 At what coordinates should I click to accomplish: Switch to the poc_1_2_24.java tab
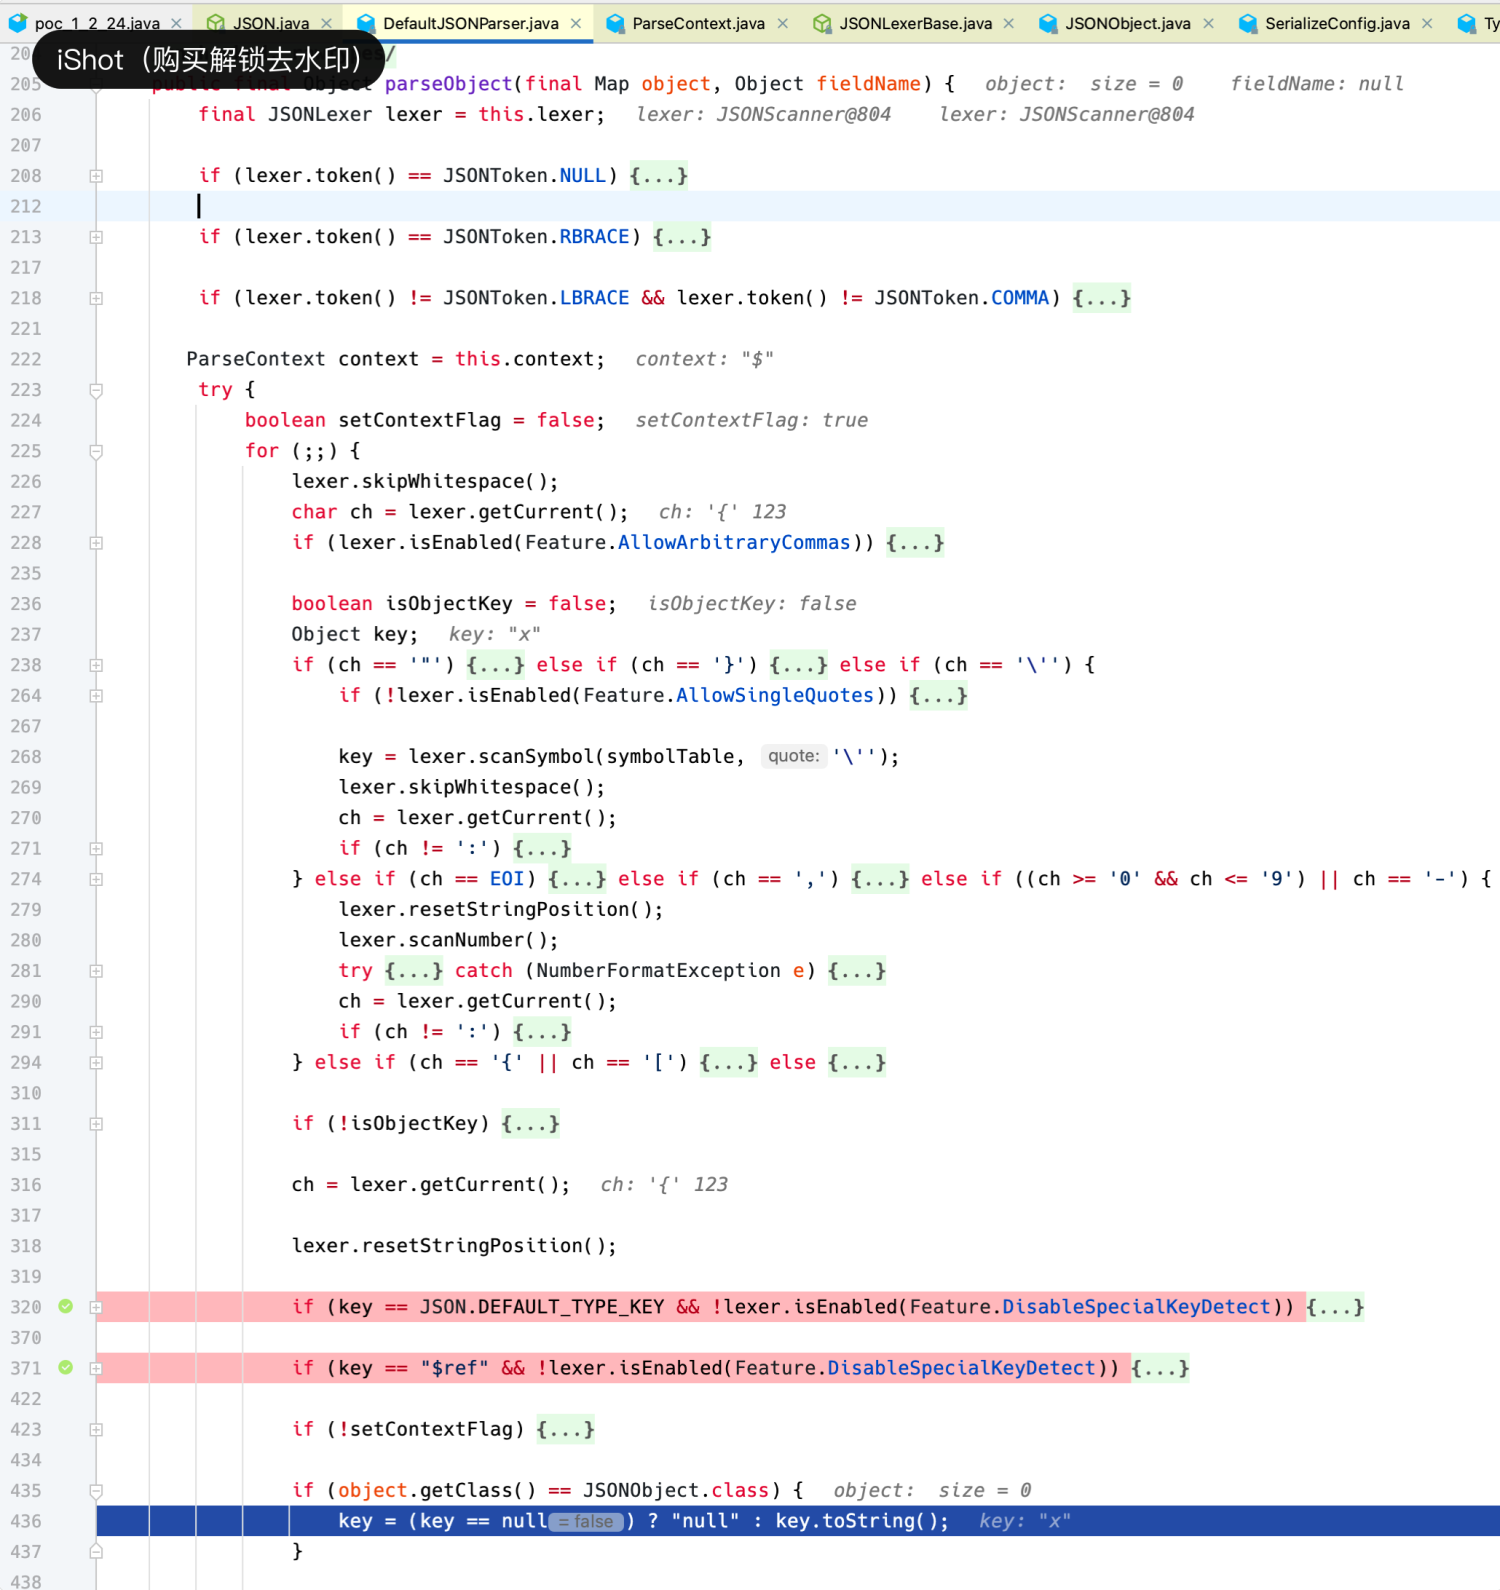(96, 22)
